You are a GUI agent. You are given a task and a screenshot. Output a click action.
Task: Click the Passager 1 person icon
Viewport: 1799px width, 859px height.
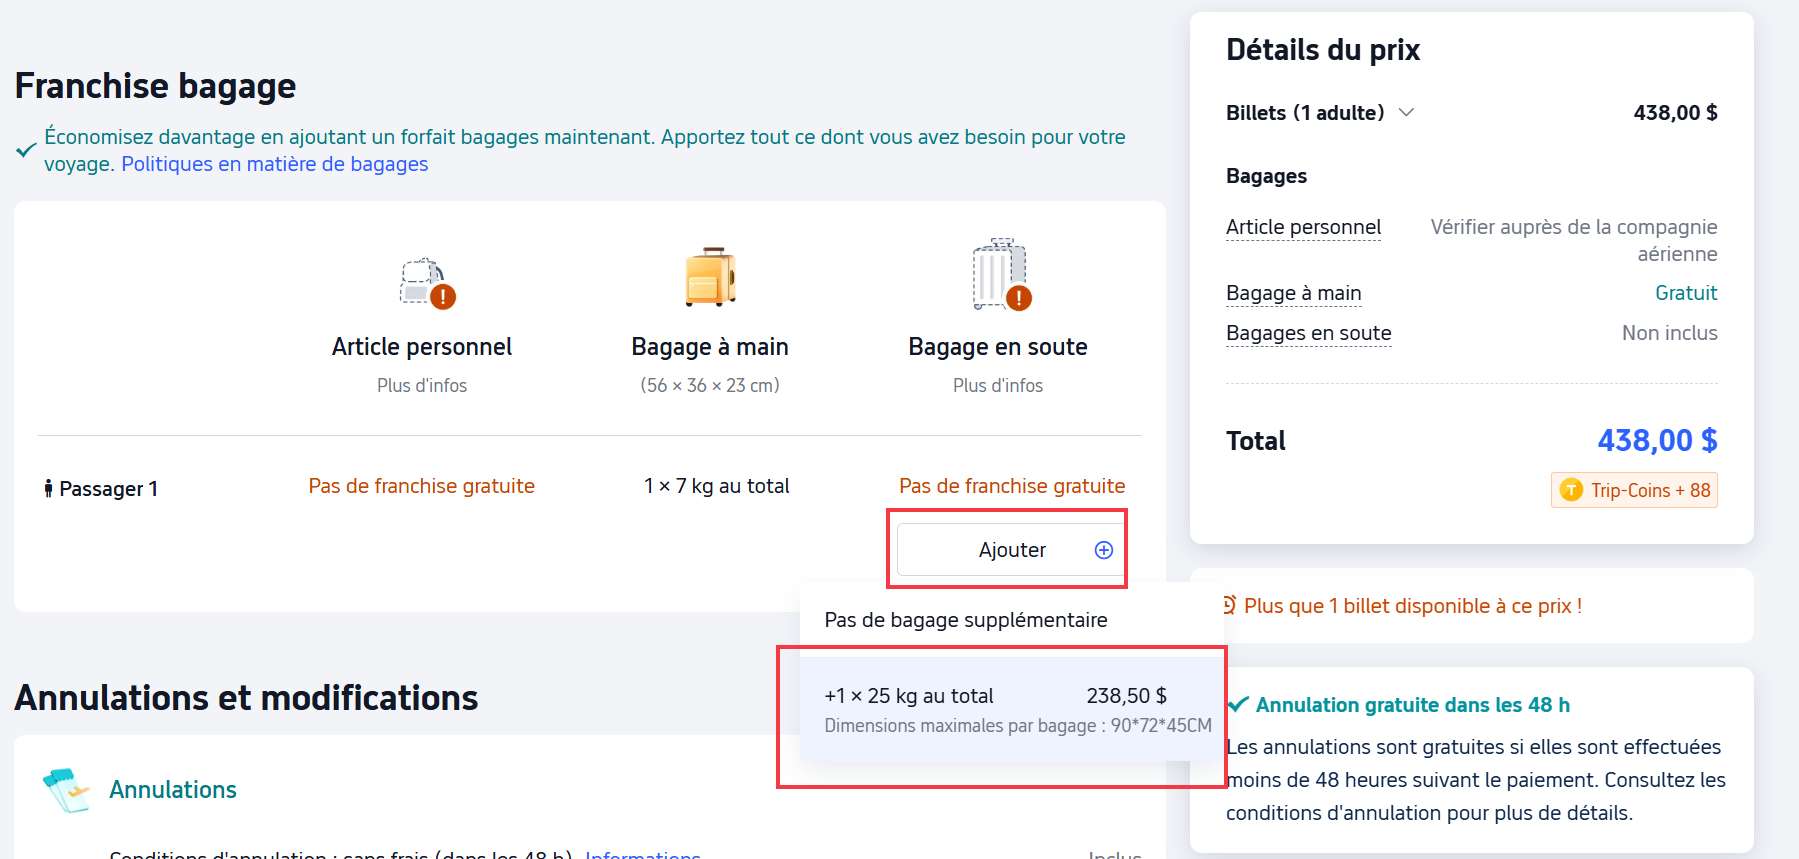(48, 488)
